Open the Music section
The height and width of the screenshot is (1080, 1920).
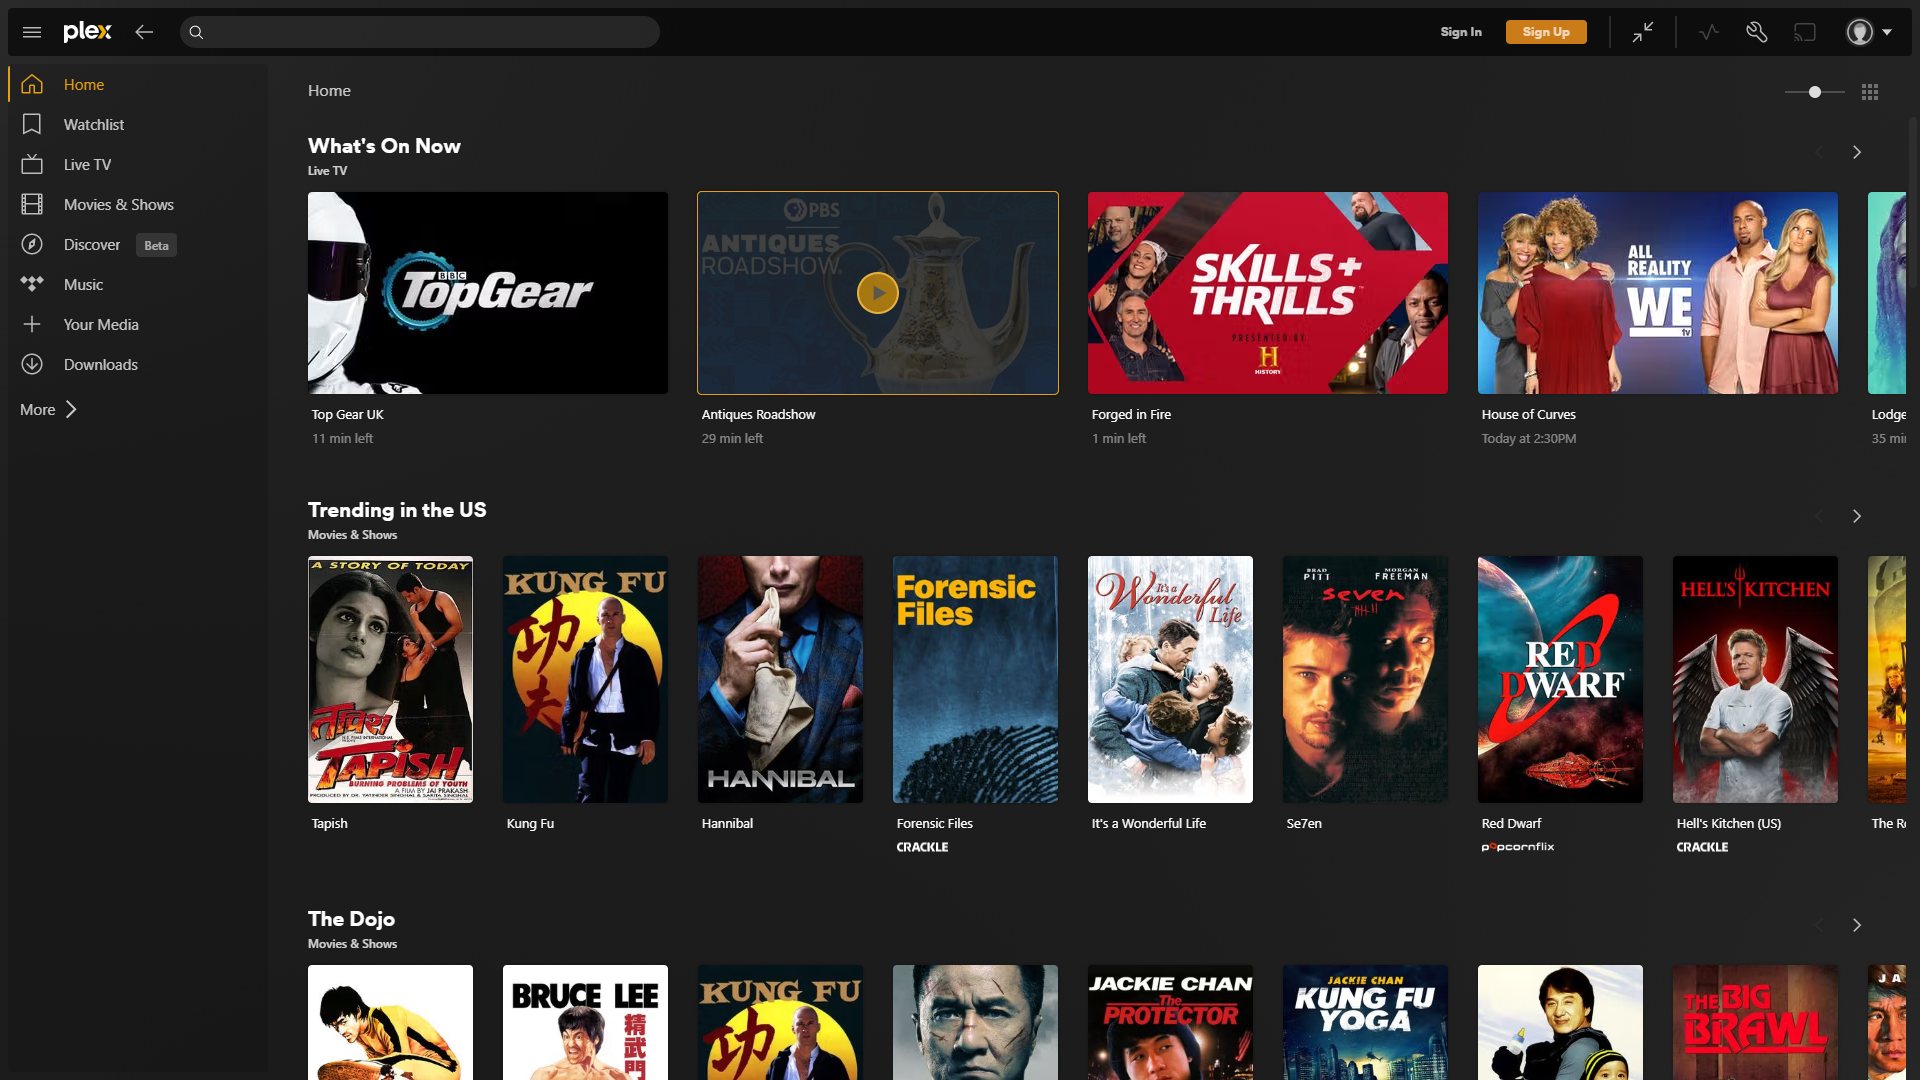click(81, 284)
